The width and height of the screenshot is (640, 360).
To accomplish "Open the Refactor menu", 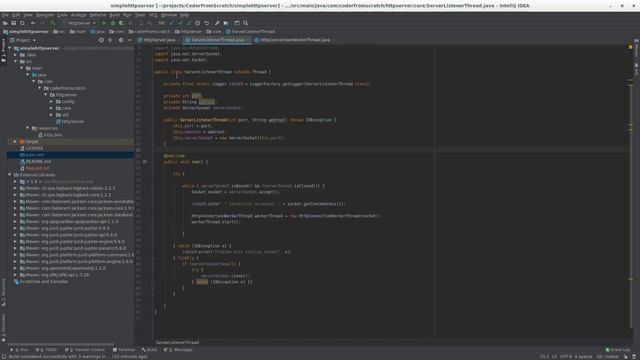I will click(x=98, y=15).
